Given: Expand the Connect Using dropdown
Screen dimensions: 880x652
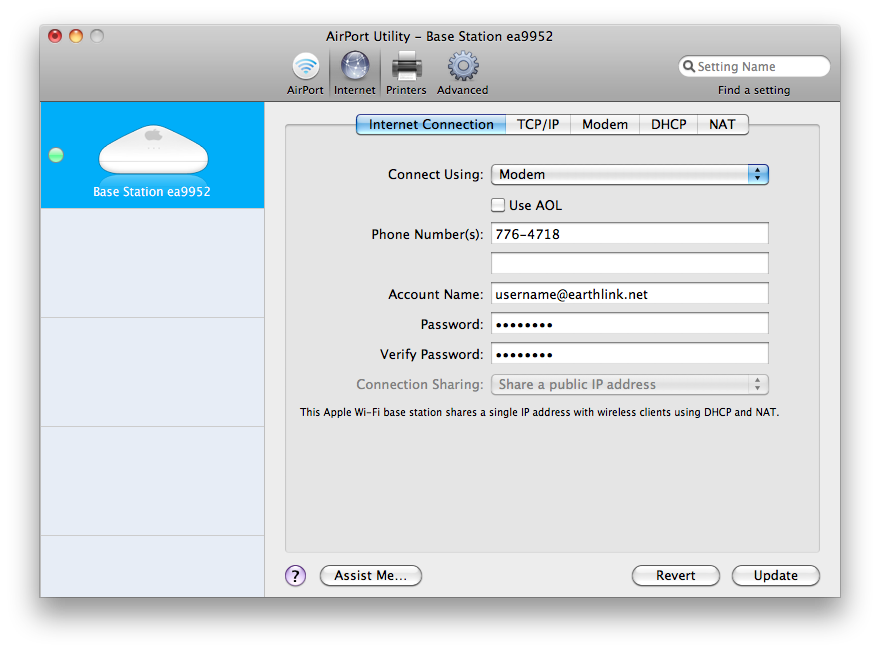Looking at the screenshot, I should pos(629,174).
